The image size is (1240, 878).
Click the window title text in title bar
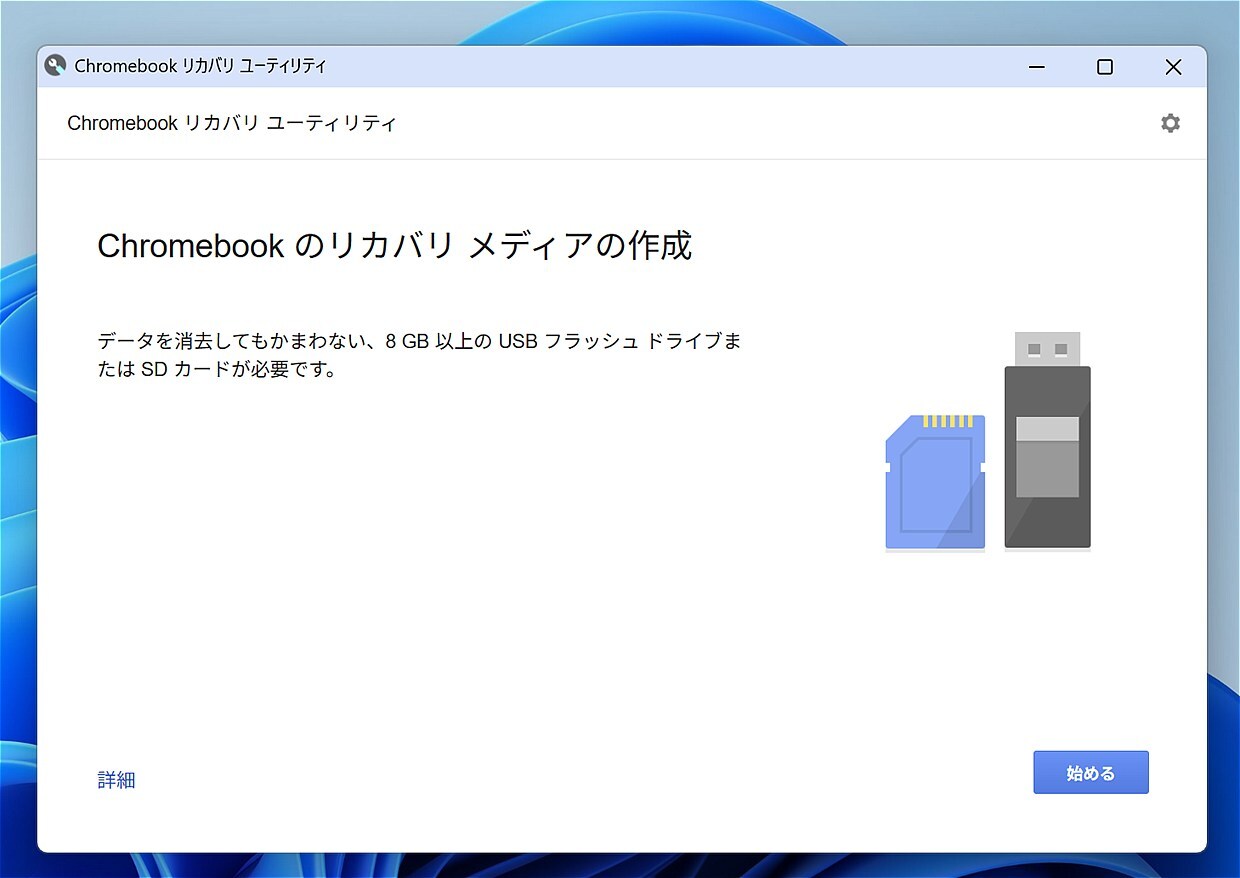pos(200,66)
